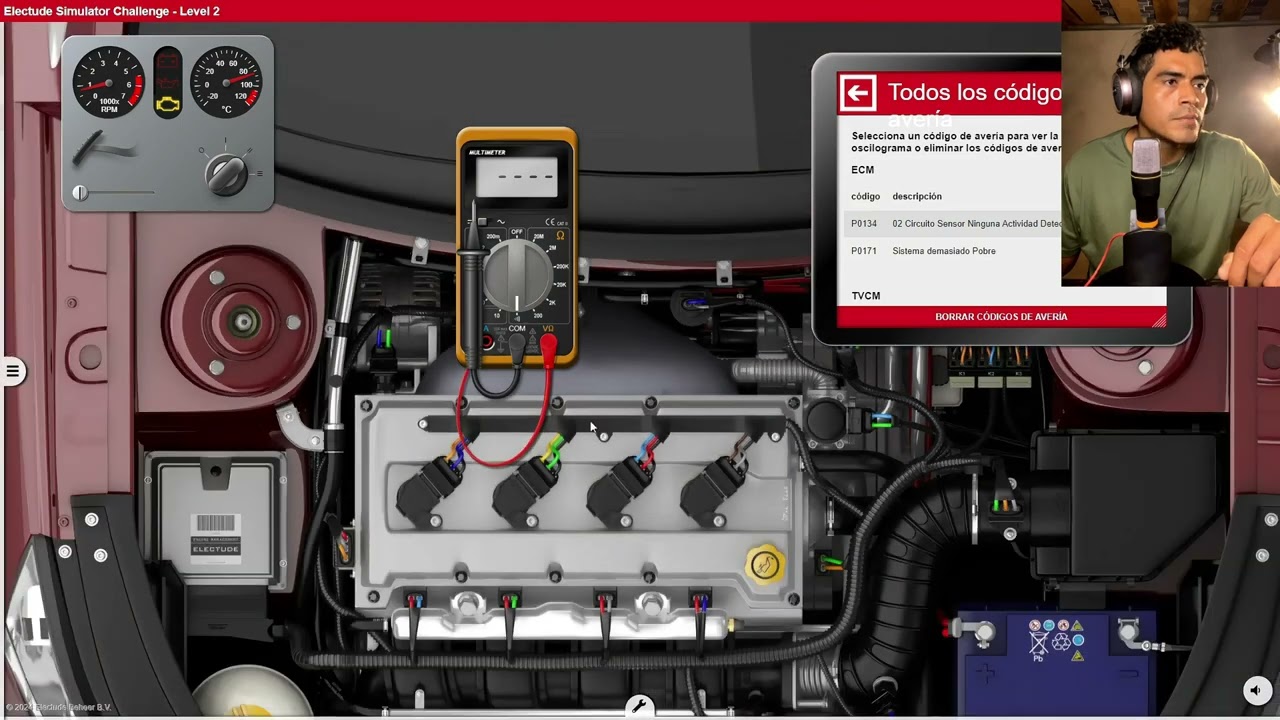Image resolution: width=1280 pixels, height=720 pixels.
Task: Set multimeter range to 20M ohms
Action: pyautogui.click(x=538, y=237)
